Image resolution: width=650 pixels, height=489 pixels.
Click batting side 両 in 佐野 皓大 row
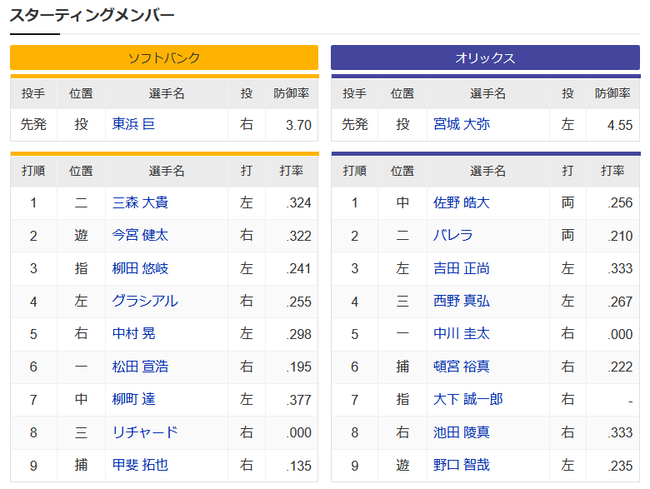click(x=568, y=202)
